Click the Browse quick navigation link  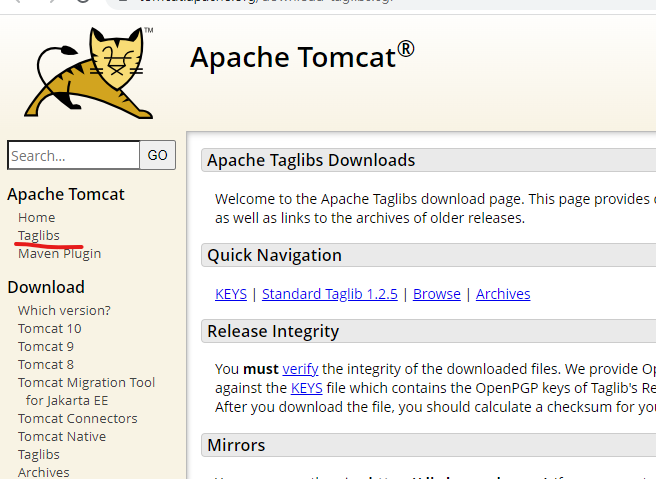[x=436, y=294]
